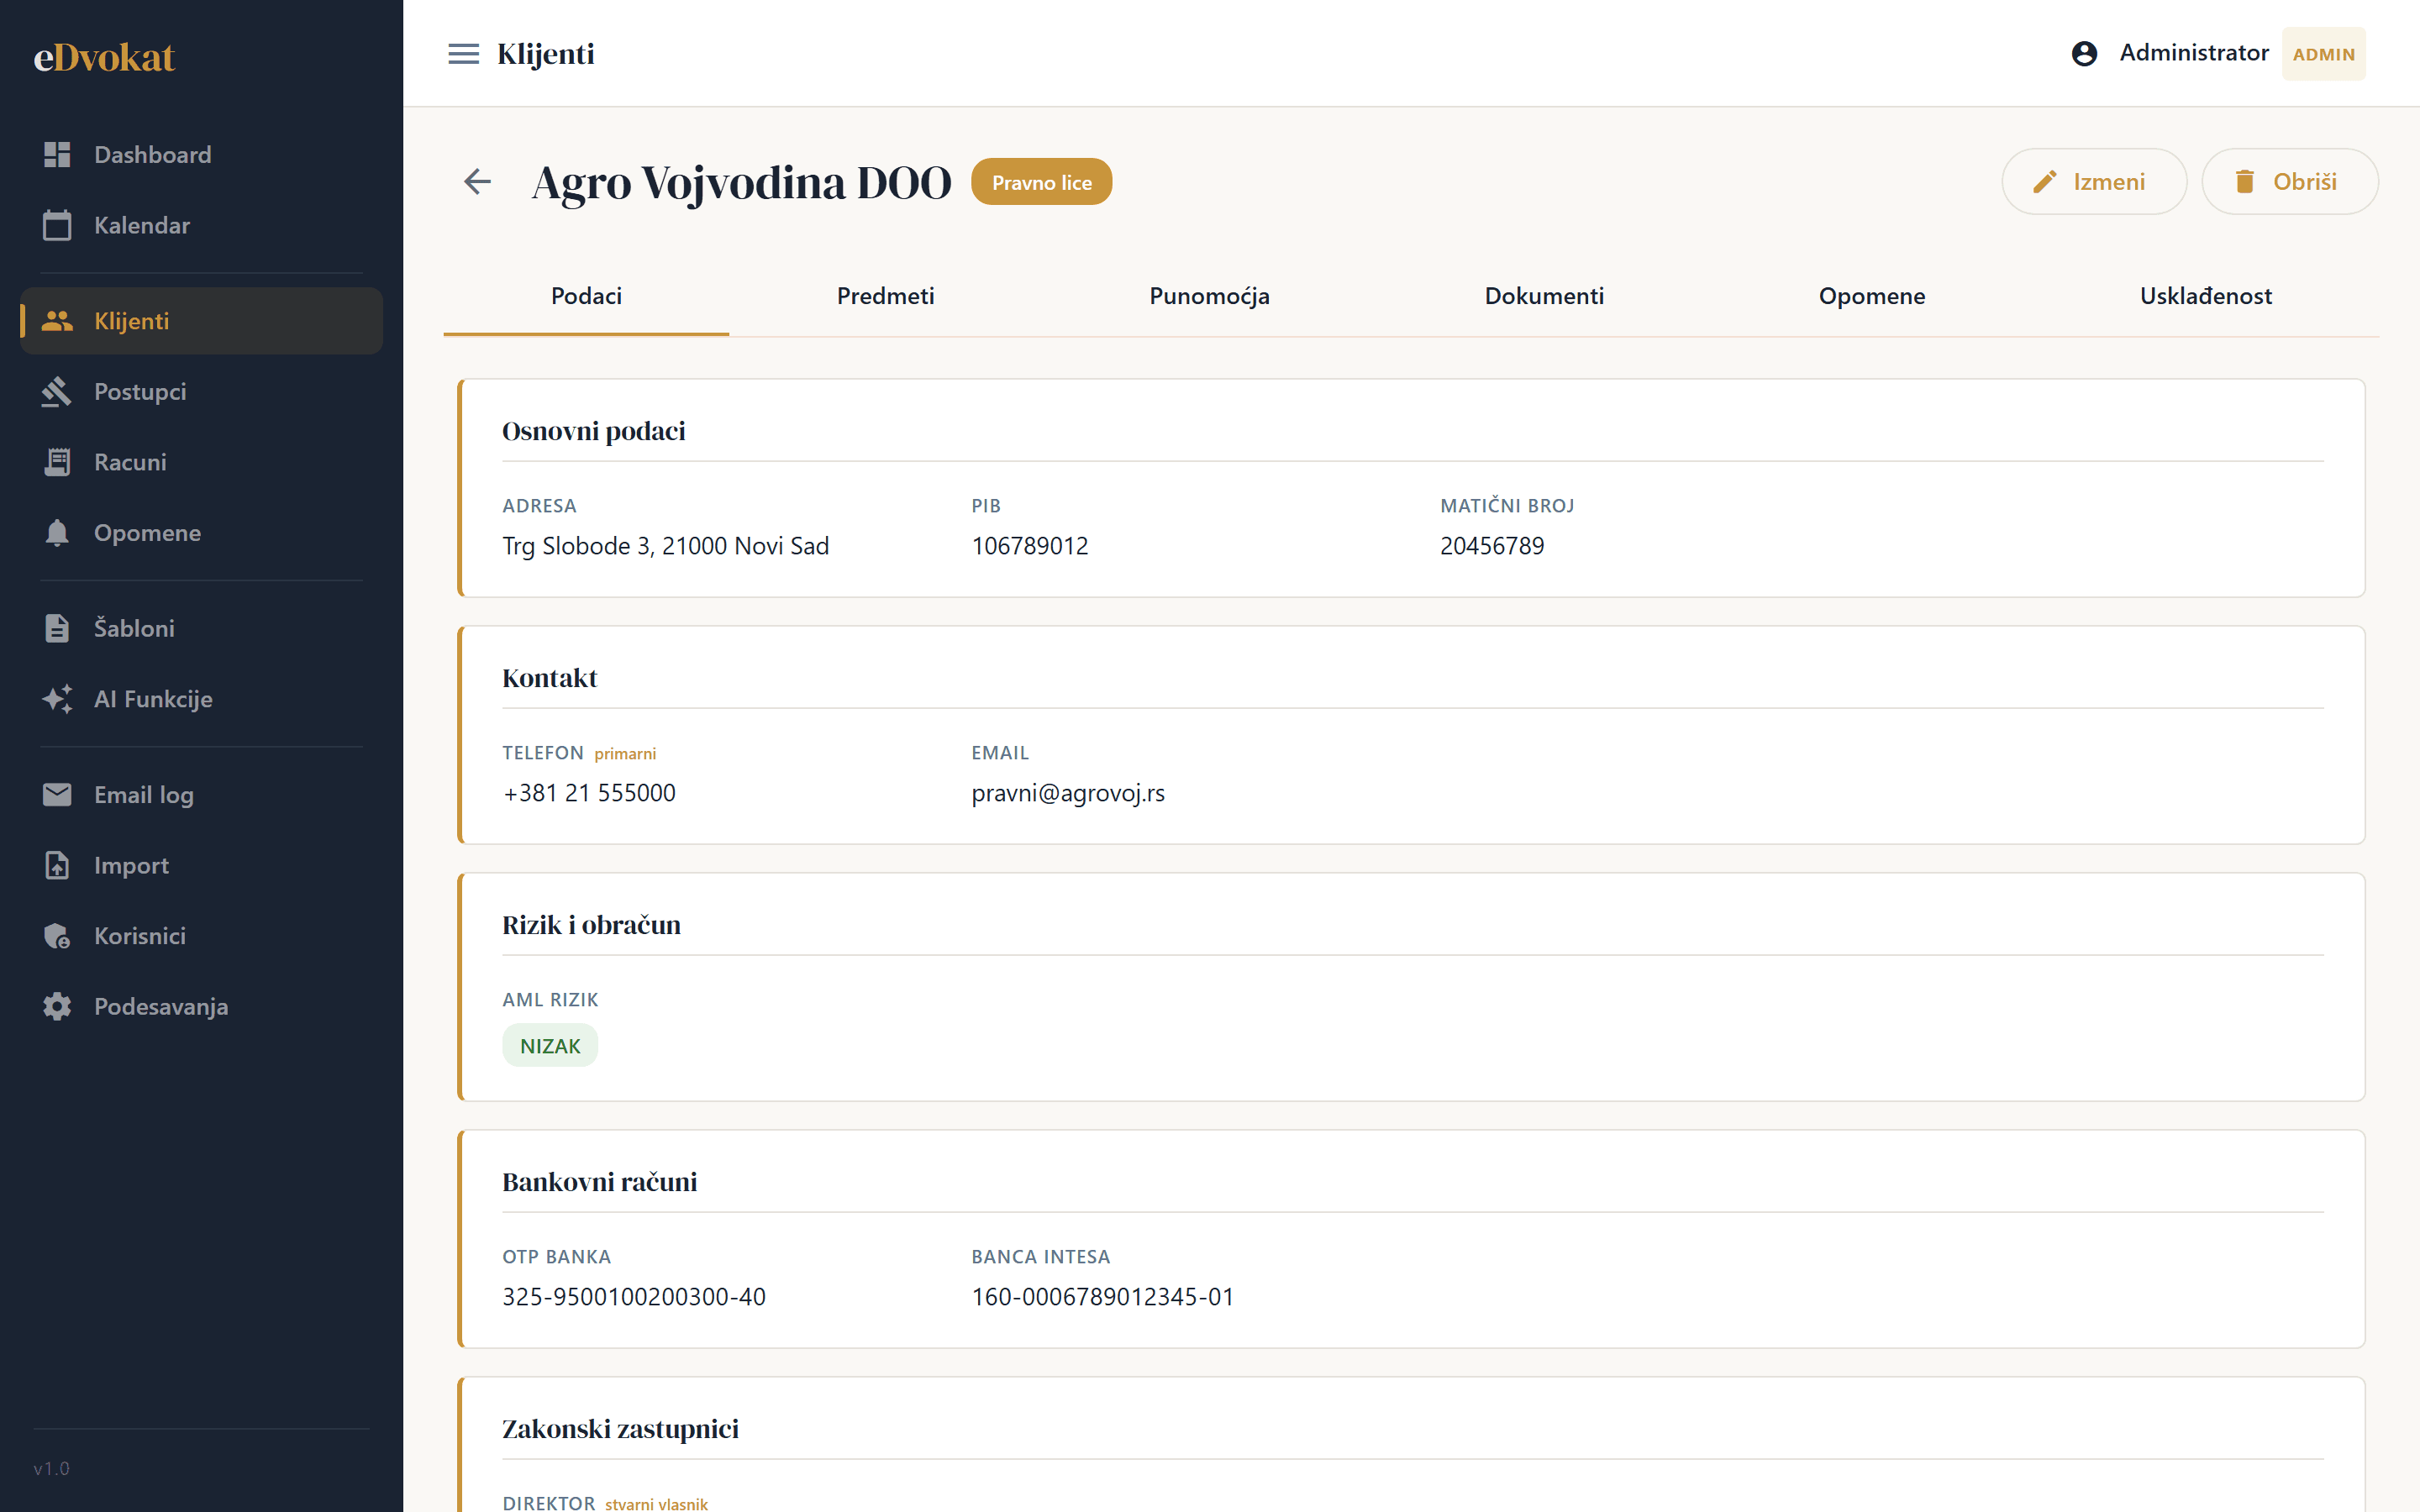The width and height of the screenshot is (2420, 1512).
Task: Click the Obriši delete button
Action: click(x=2289, y=181)
